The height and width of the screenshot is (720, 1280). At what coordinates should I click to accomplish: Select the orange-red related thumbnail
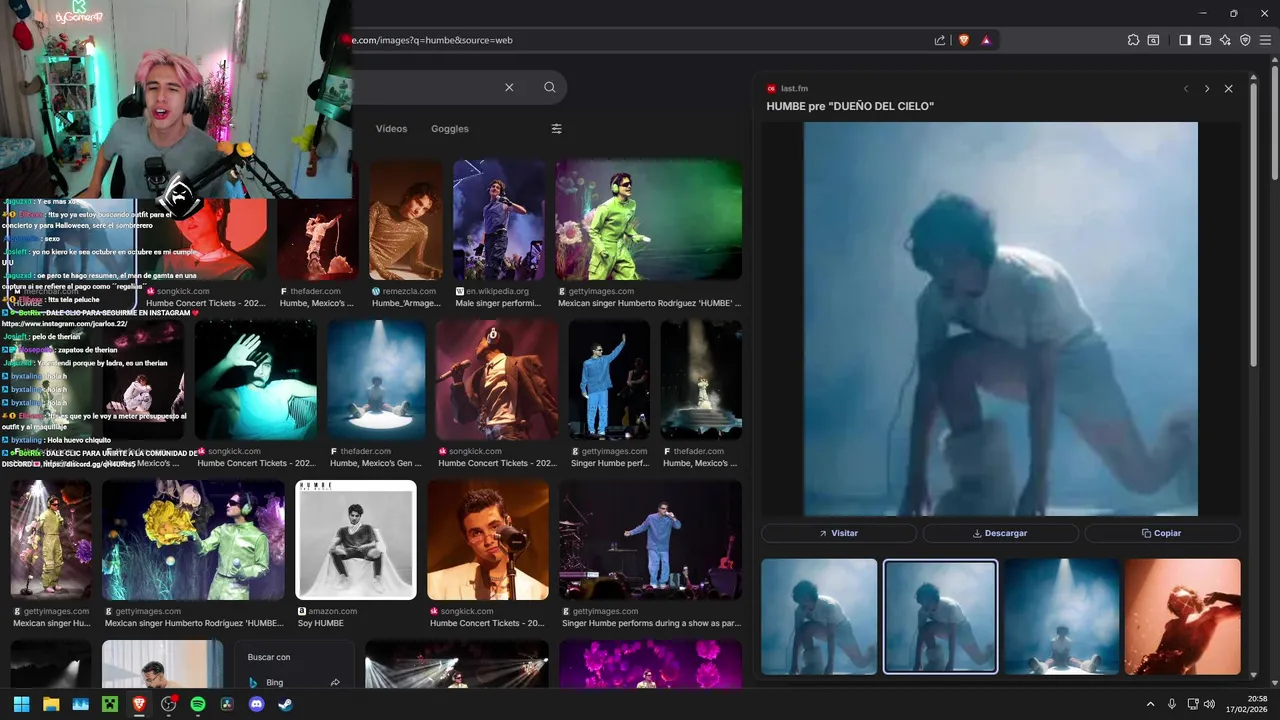1182,616
